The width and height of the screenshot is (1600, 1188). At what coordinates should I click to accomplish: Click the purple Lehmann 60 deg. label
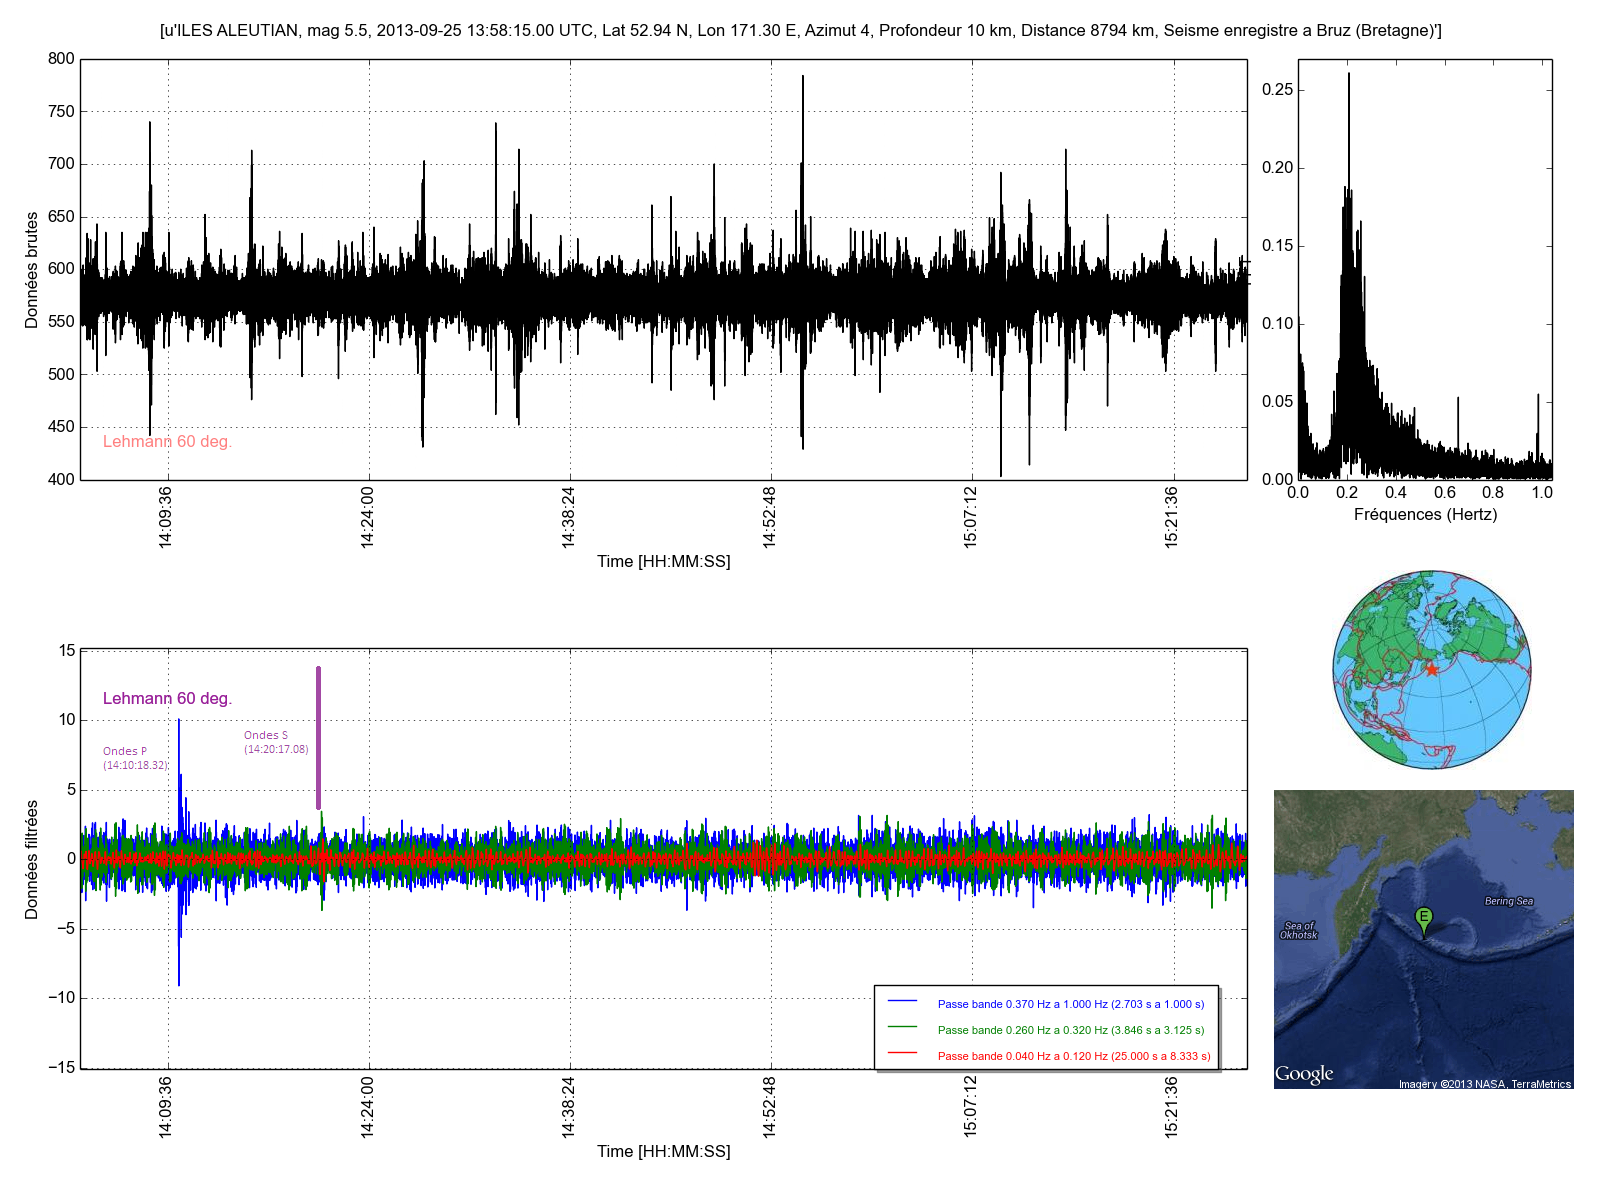[167, 699]
